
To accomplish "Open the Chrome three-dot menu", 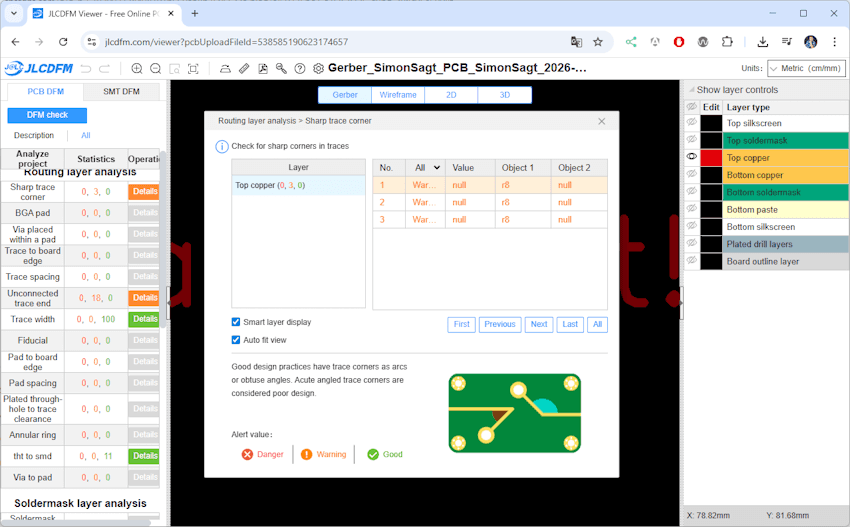I will (x=834, y=42).
